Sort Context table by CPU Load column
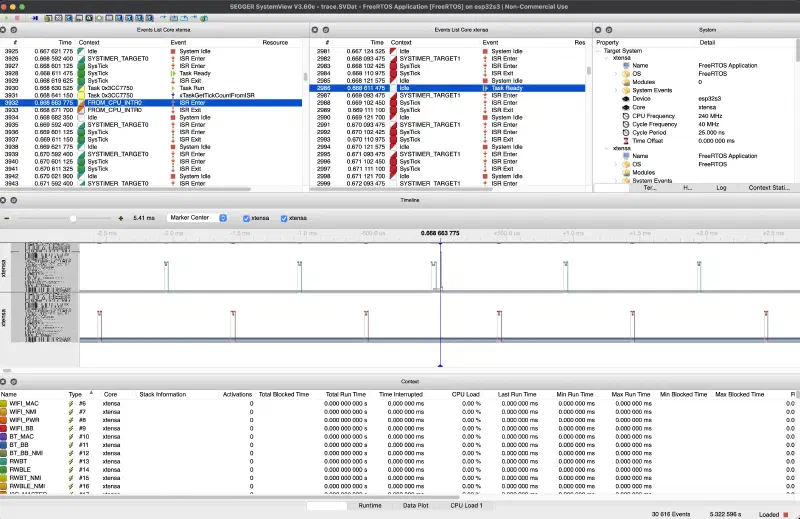Image resolution: width=800 pixels, height=519 pixels. [x=465, y=394]
